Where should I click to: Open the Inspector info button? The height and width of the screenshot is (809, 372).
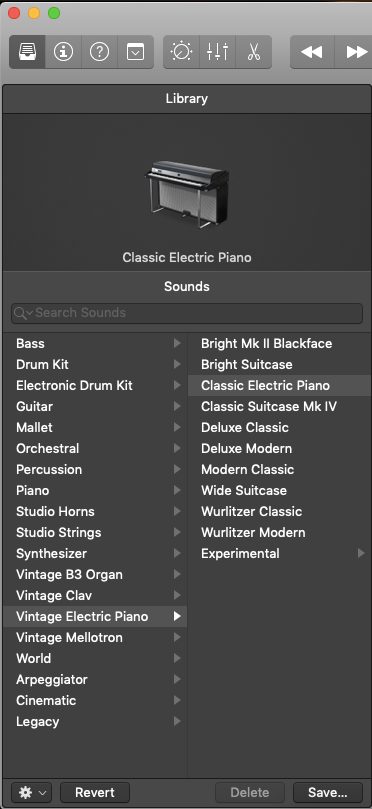click(63, 52)
